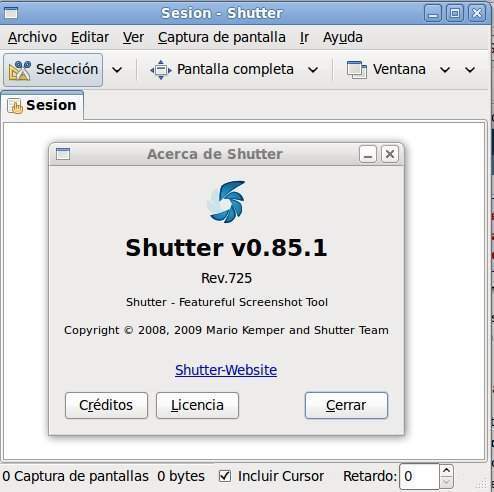The height and width of the screenshot is (492, 494).
Task: Decrease Retardo with the down arrow
Action: 446,482
